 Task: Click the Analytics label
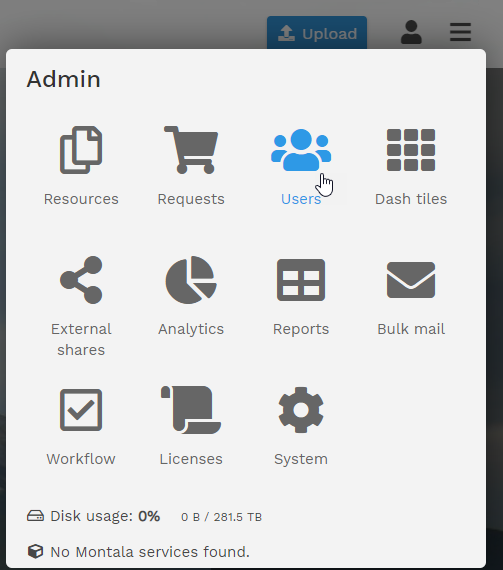tap(191, 330)
